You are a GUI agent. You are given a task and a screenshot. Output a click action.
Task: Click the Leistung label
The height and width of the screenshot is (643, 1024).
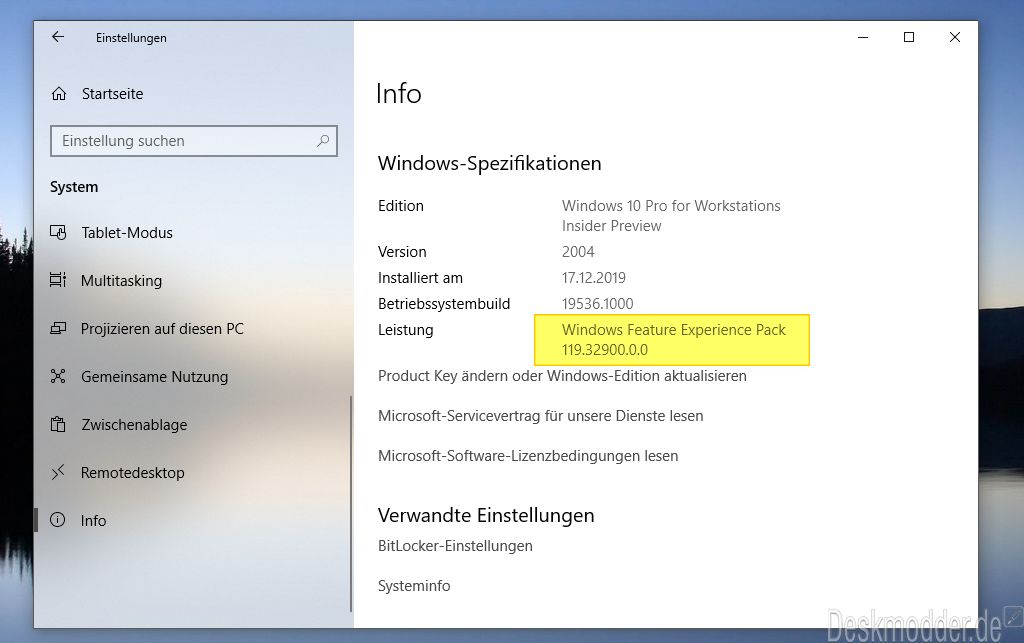pos(406,330)
